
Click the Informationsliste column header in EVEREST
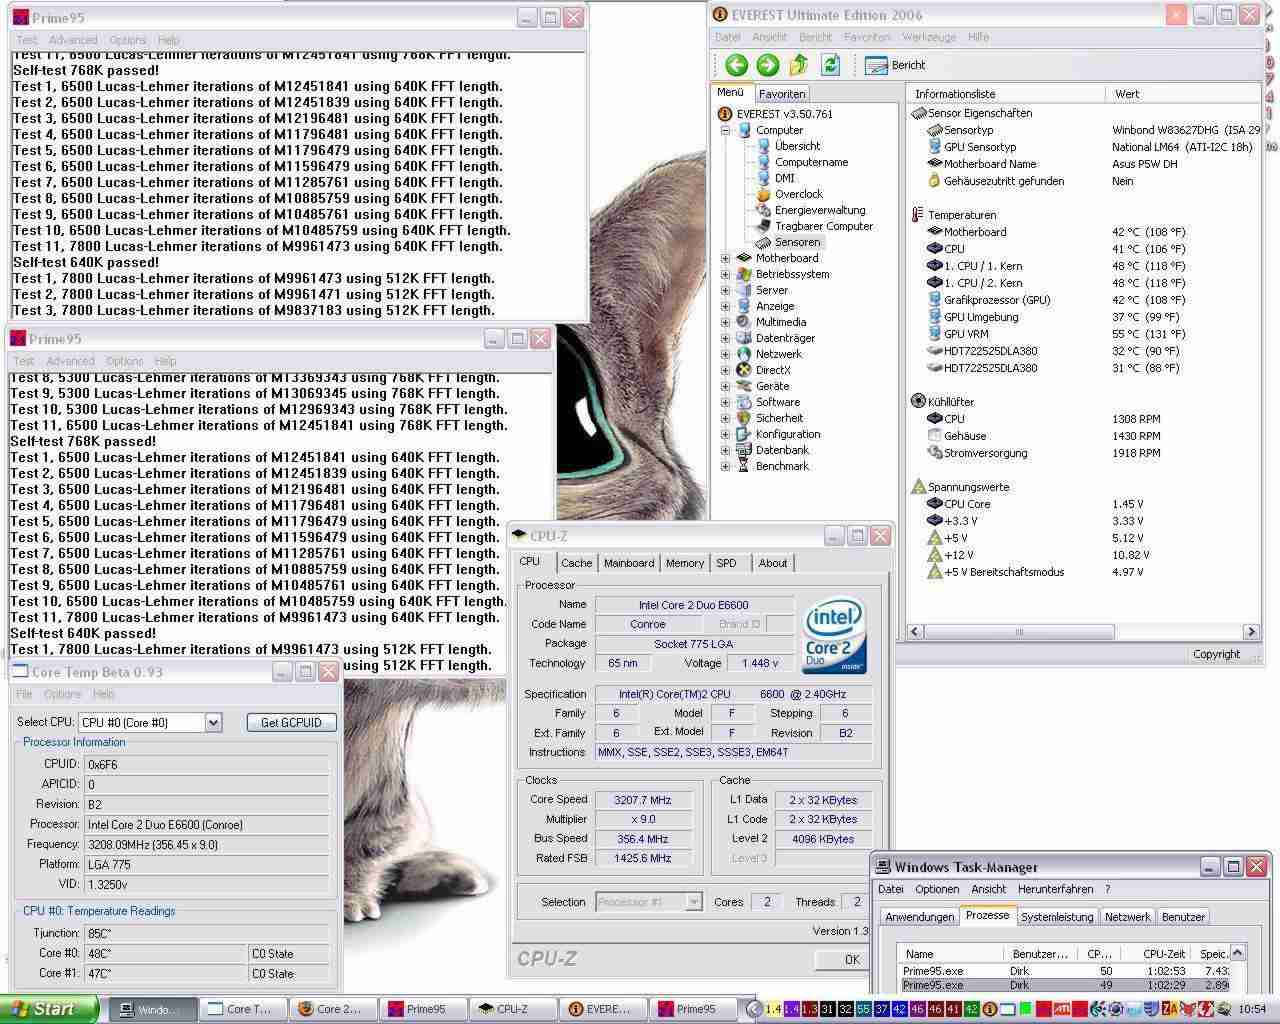point(1005,94)
